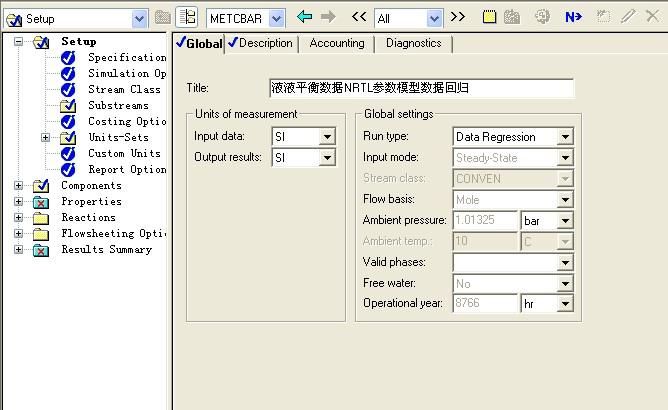Click the Operational year value field
Viewport: 668px width, 410px height.
[x=485, y=303]
